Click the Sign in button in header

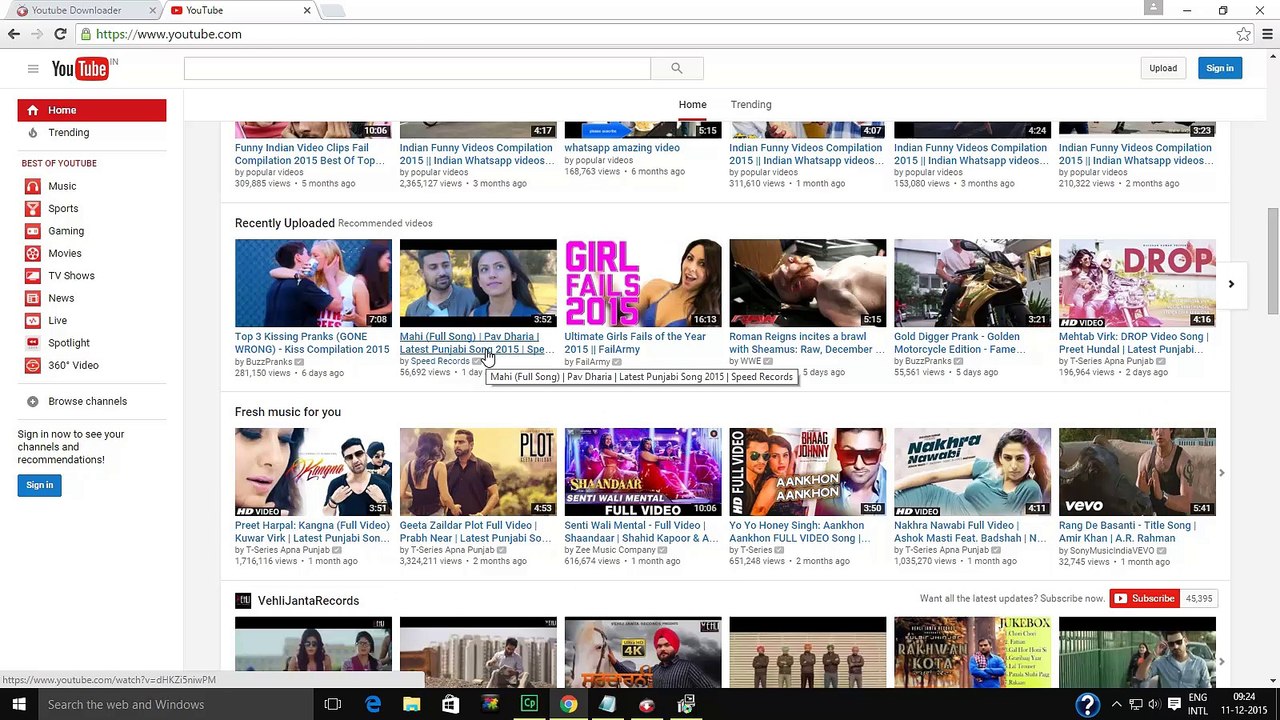(1220, 68)
